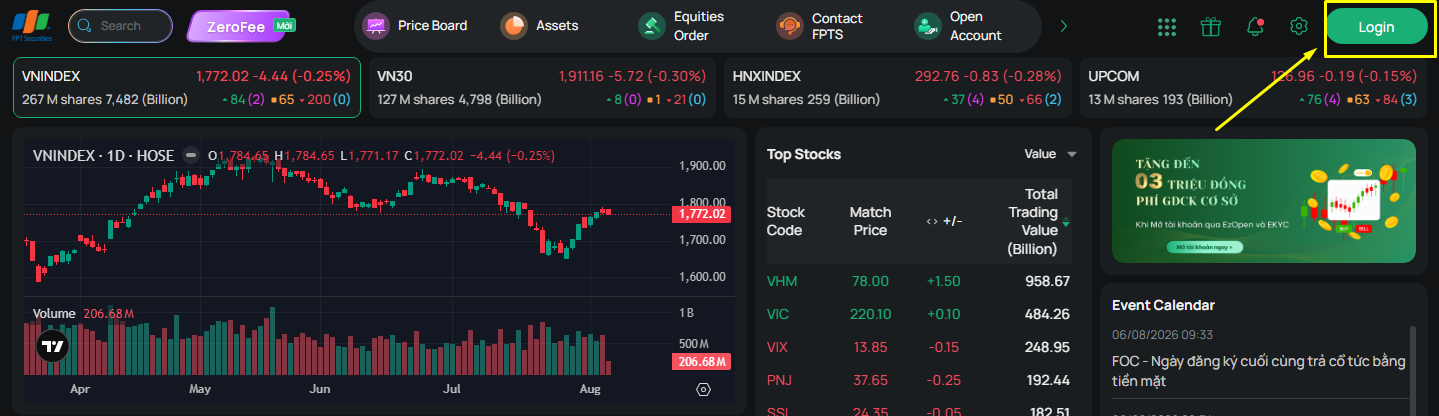Click the Event Calendar heading
The width and height of the screenshot is (1439, 416).
1163,305
